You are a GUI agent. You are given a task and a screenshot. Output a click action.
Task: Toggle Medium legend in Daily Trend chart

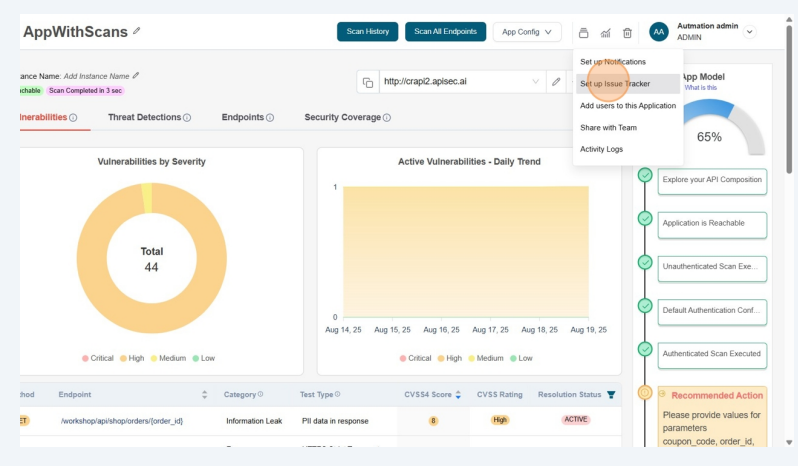coord(484,358)
